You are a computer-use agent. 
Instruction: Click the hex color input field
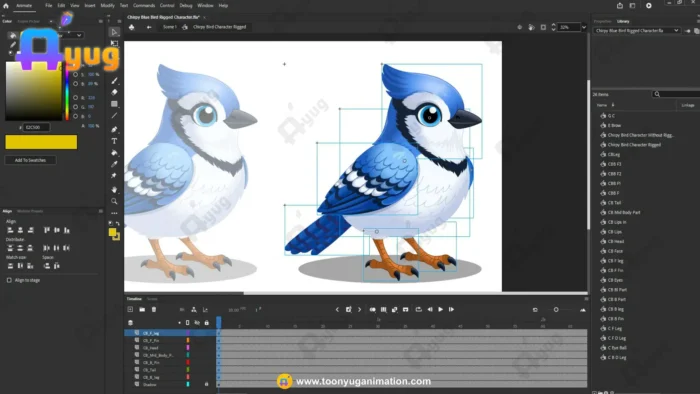coord(36,127)
